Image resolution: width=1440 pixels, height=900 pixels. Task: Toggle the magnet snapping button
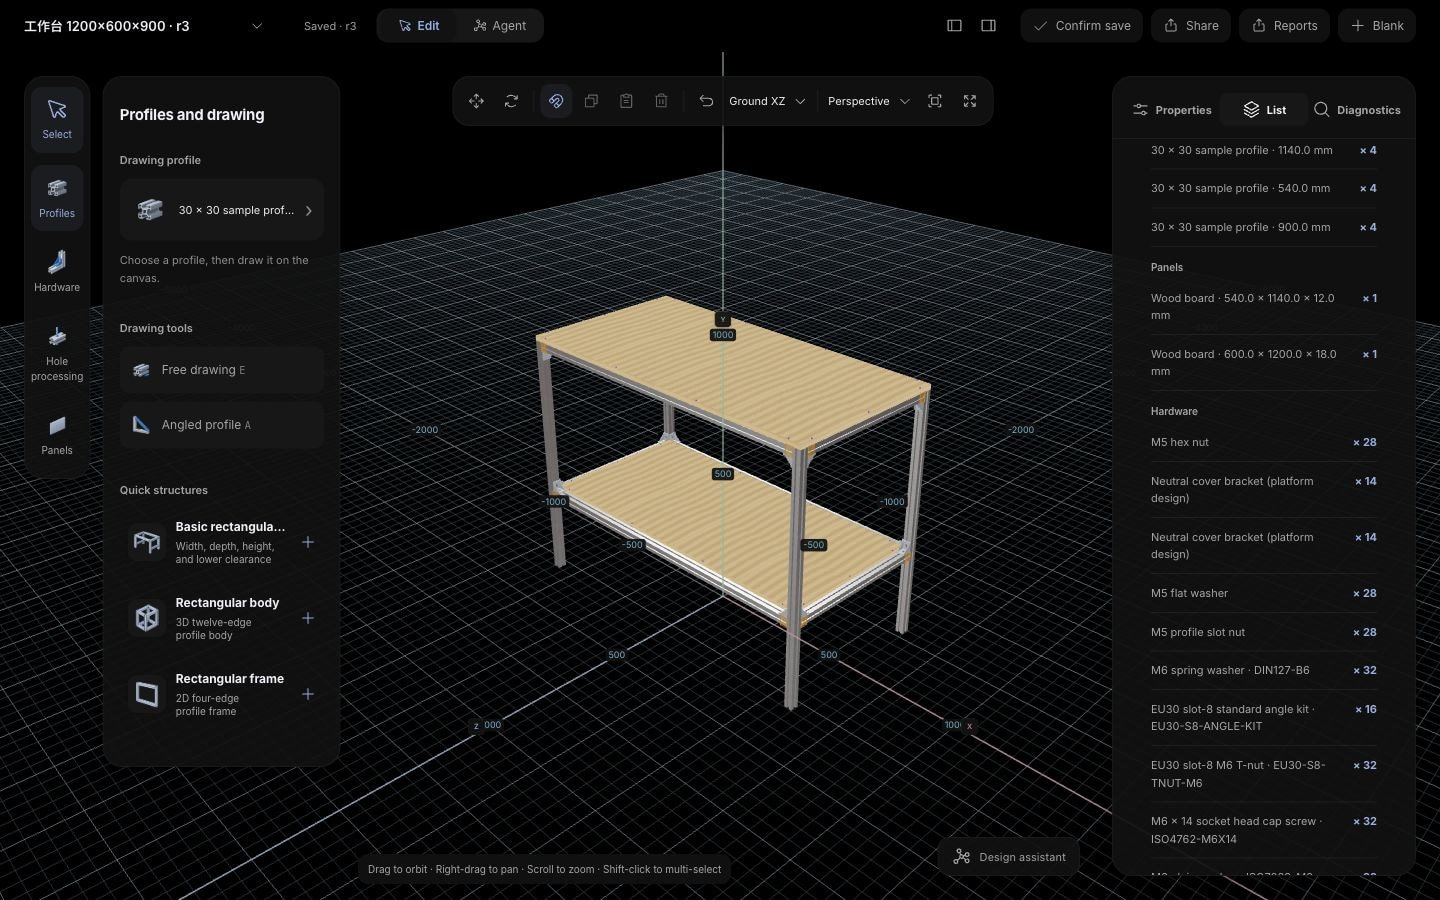[556, 101]
